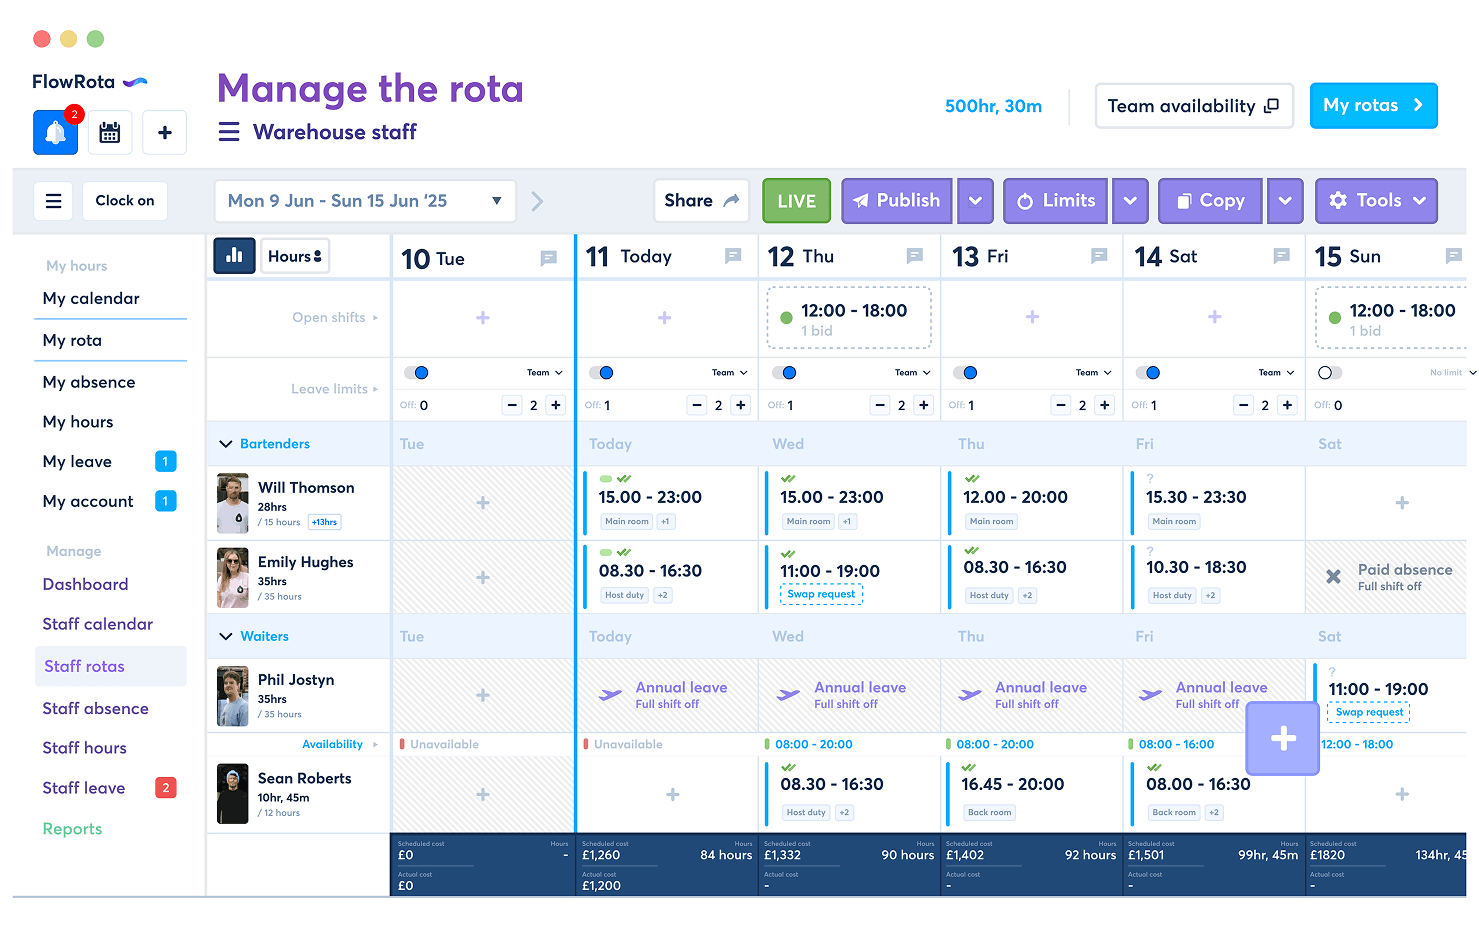Toggle the hamburger sidebar menu
This screenshot has width=1479, height=938.
[x=54, y=201]
